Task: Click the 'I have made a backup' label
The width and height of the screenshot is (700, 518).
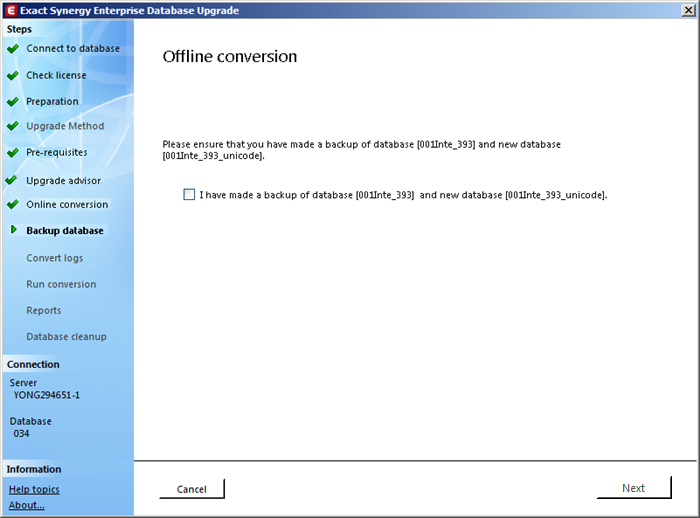Action: coord(403,195)
